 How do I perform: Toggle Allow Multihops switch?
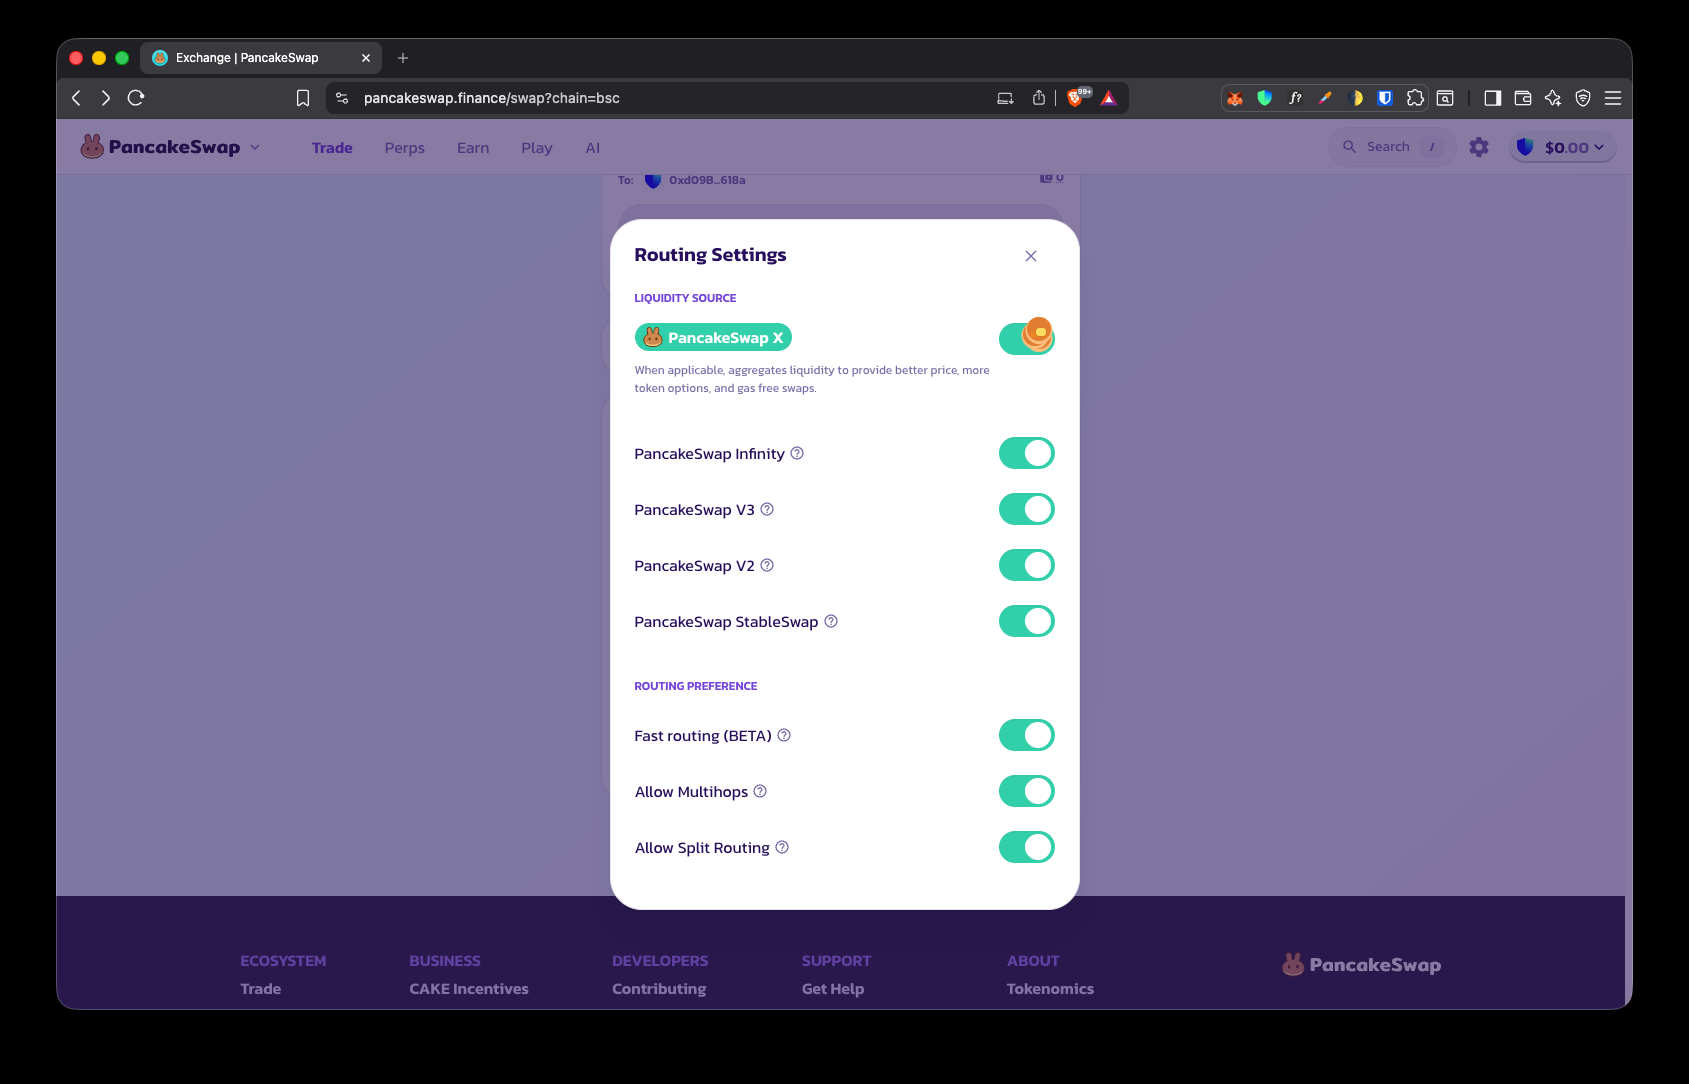(x=1027, y=791)
